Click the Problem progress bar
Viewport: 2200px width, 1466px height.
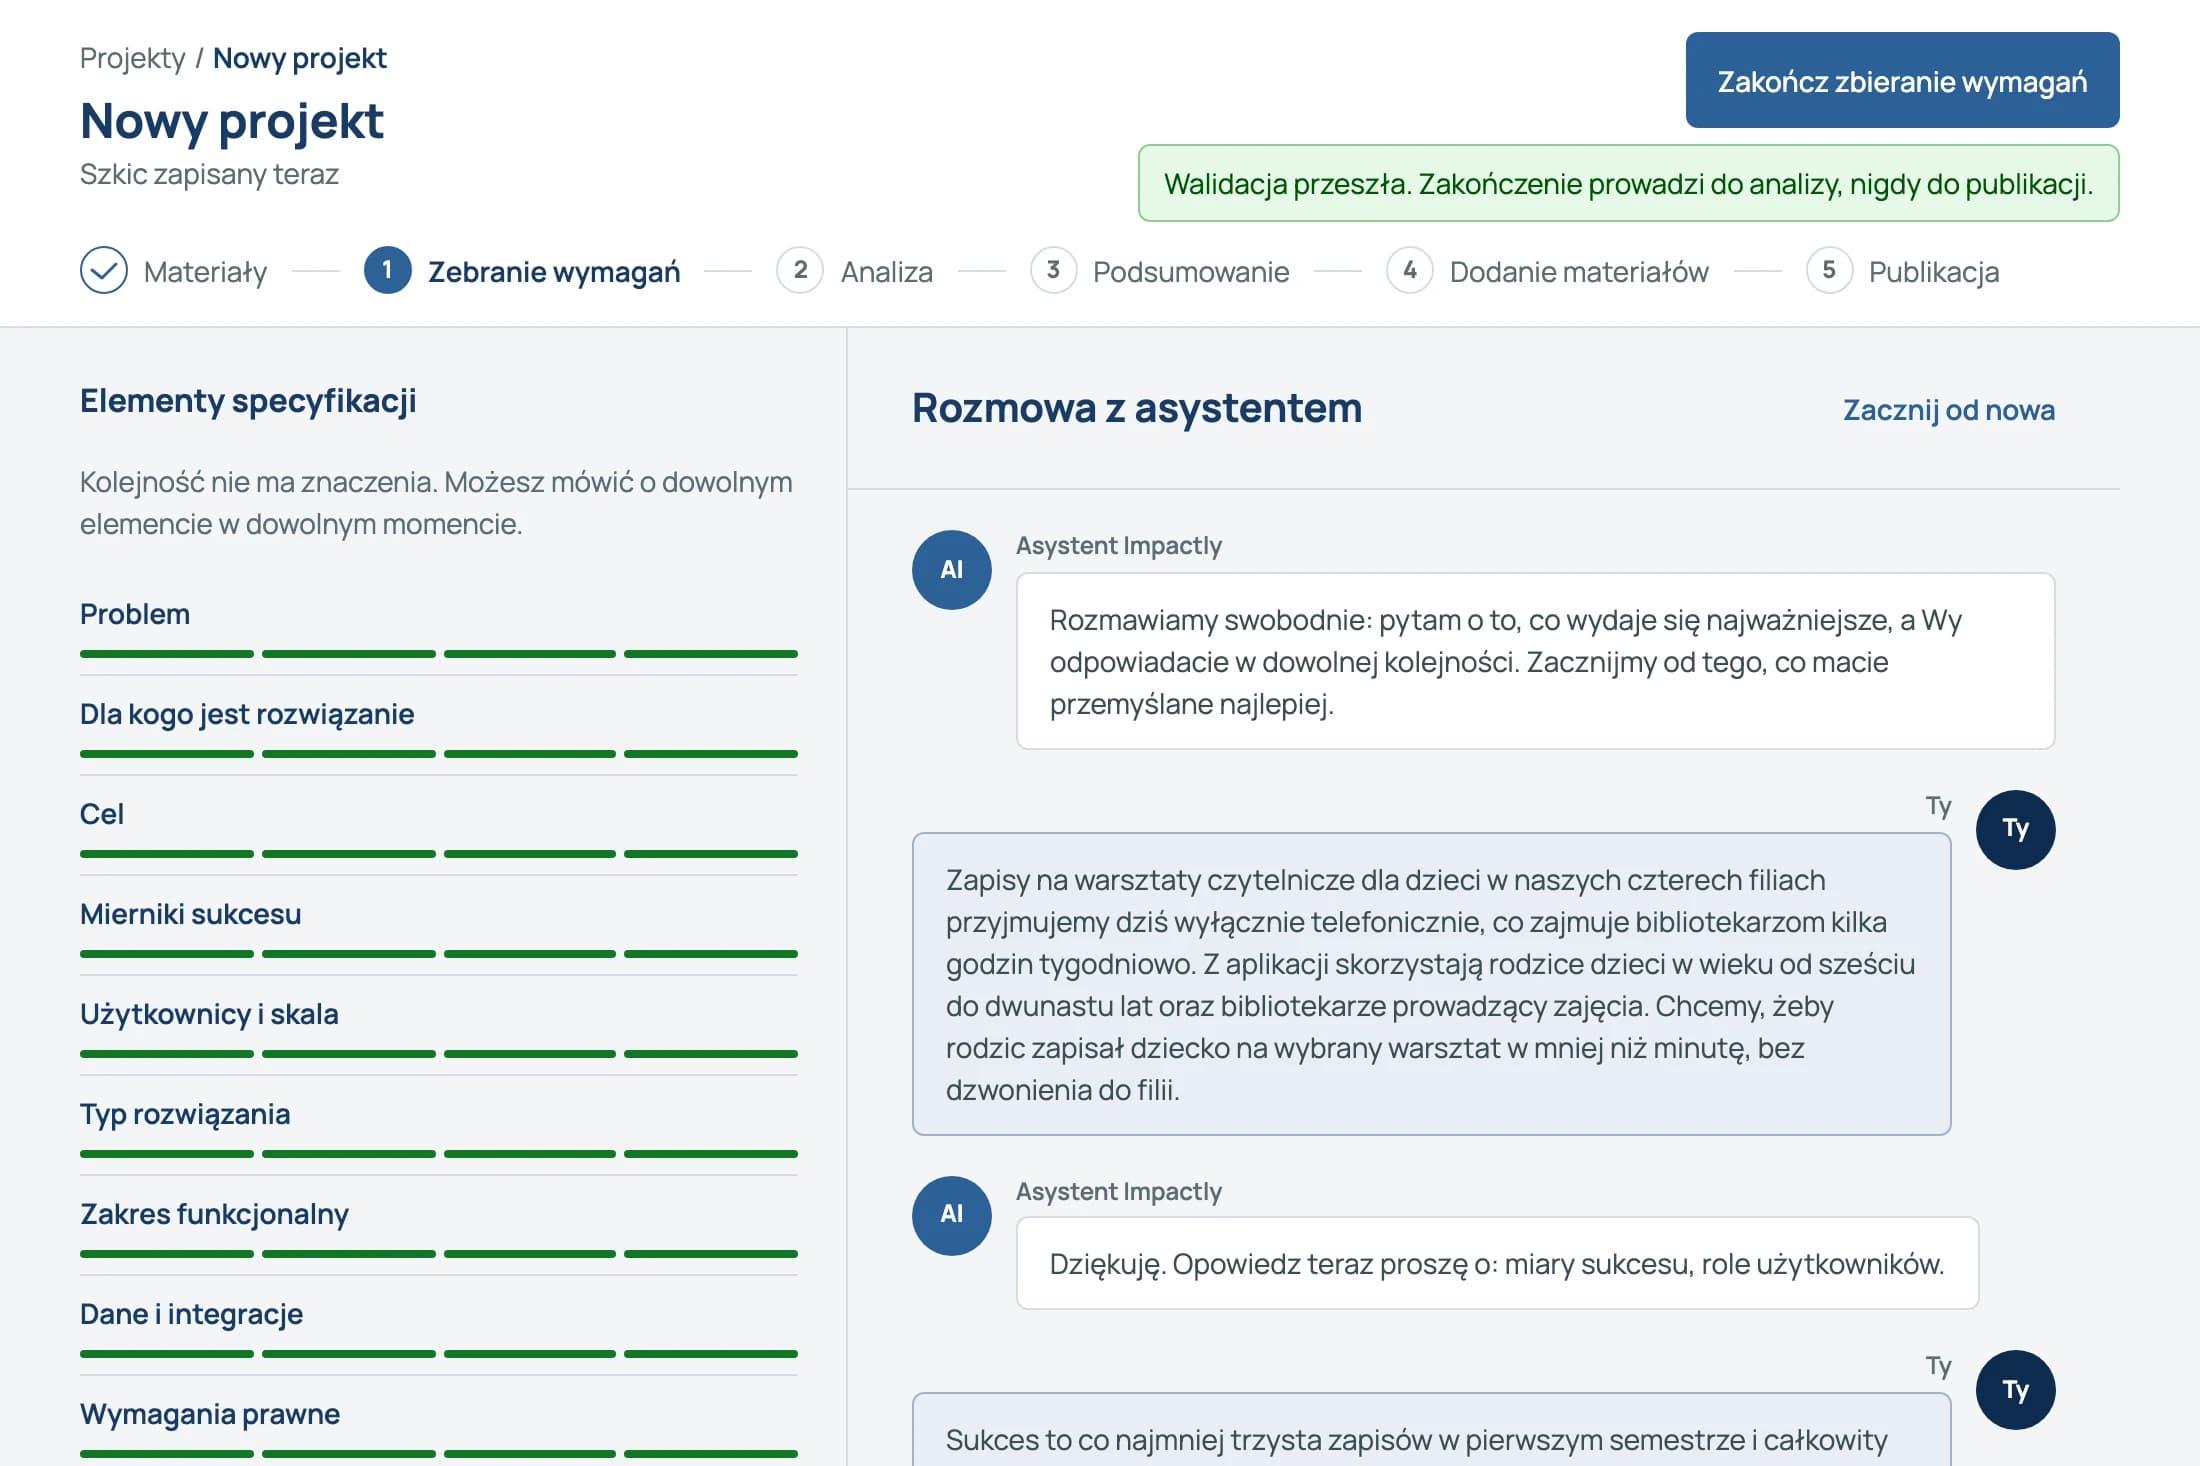pos(439,654)
